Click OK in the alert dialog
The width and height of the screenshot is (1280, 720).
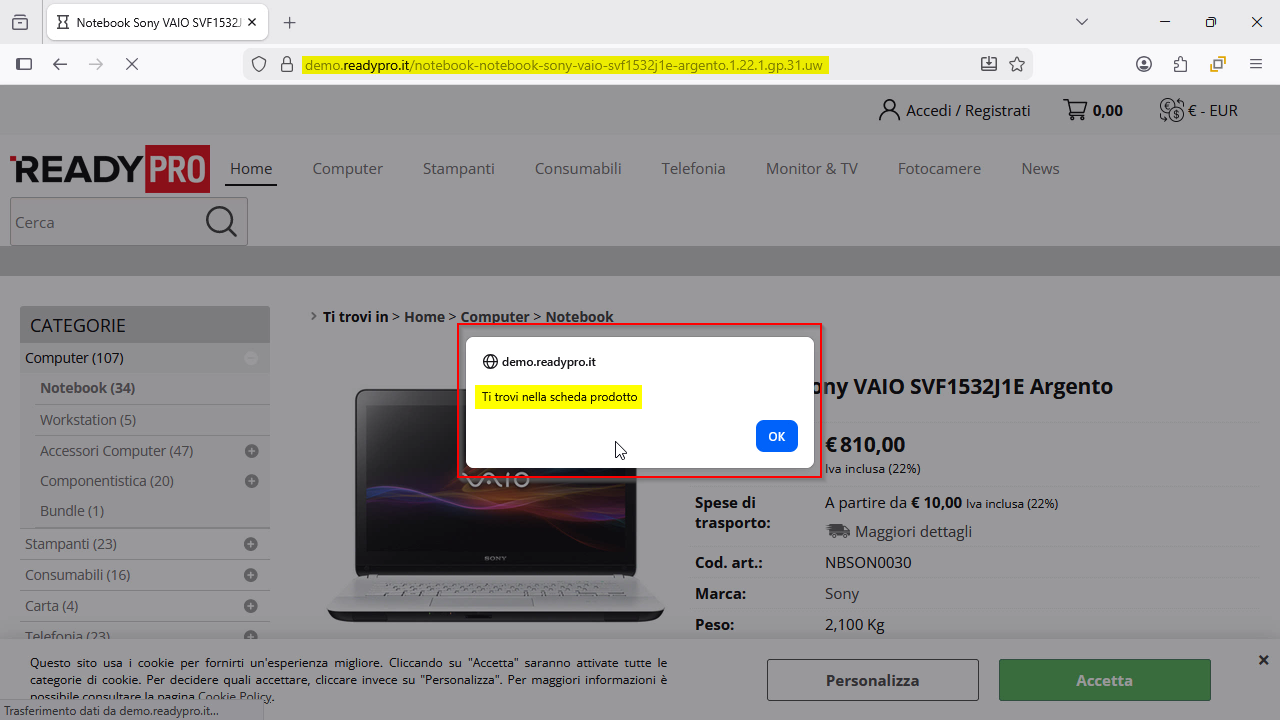tap(776, 436)
